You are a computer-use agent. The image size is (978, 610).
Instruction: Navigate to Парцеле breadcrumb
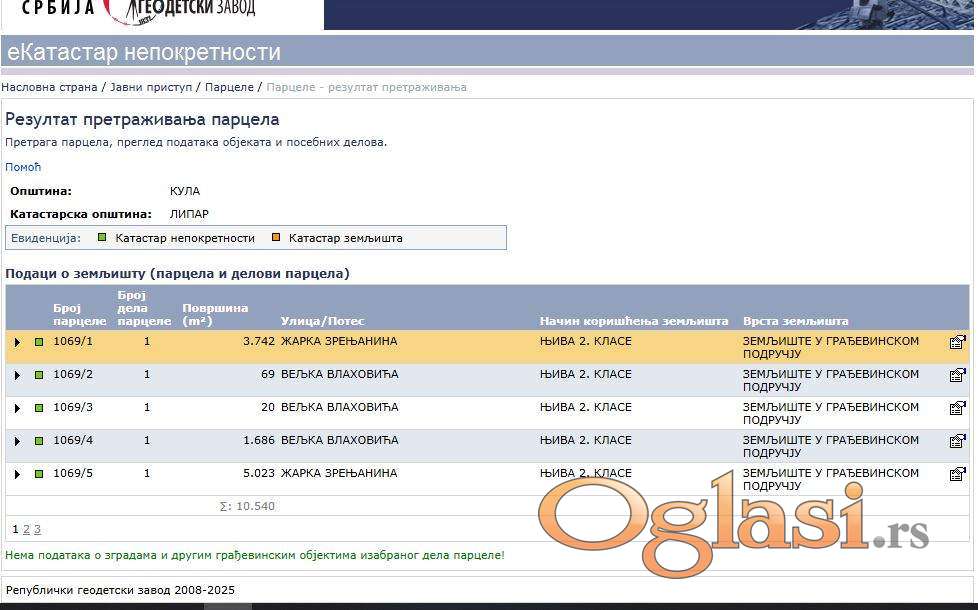229,87
